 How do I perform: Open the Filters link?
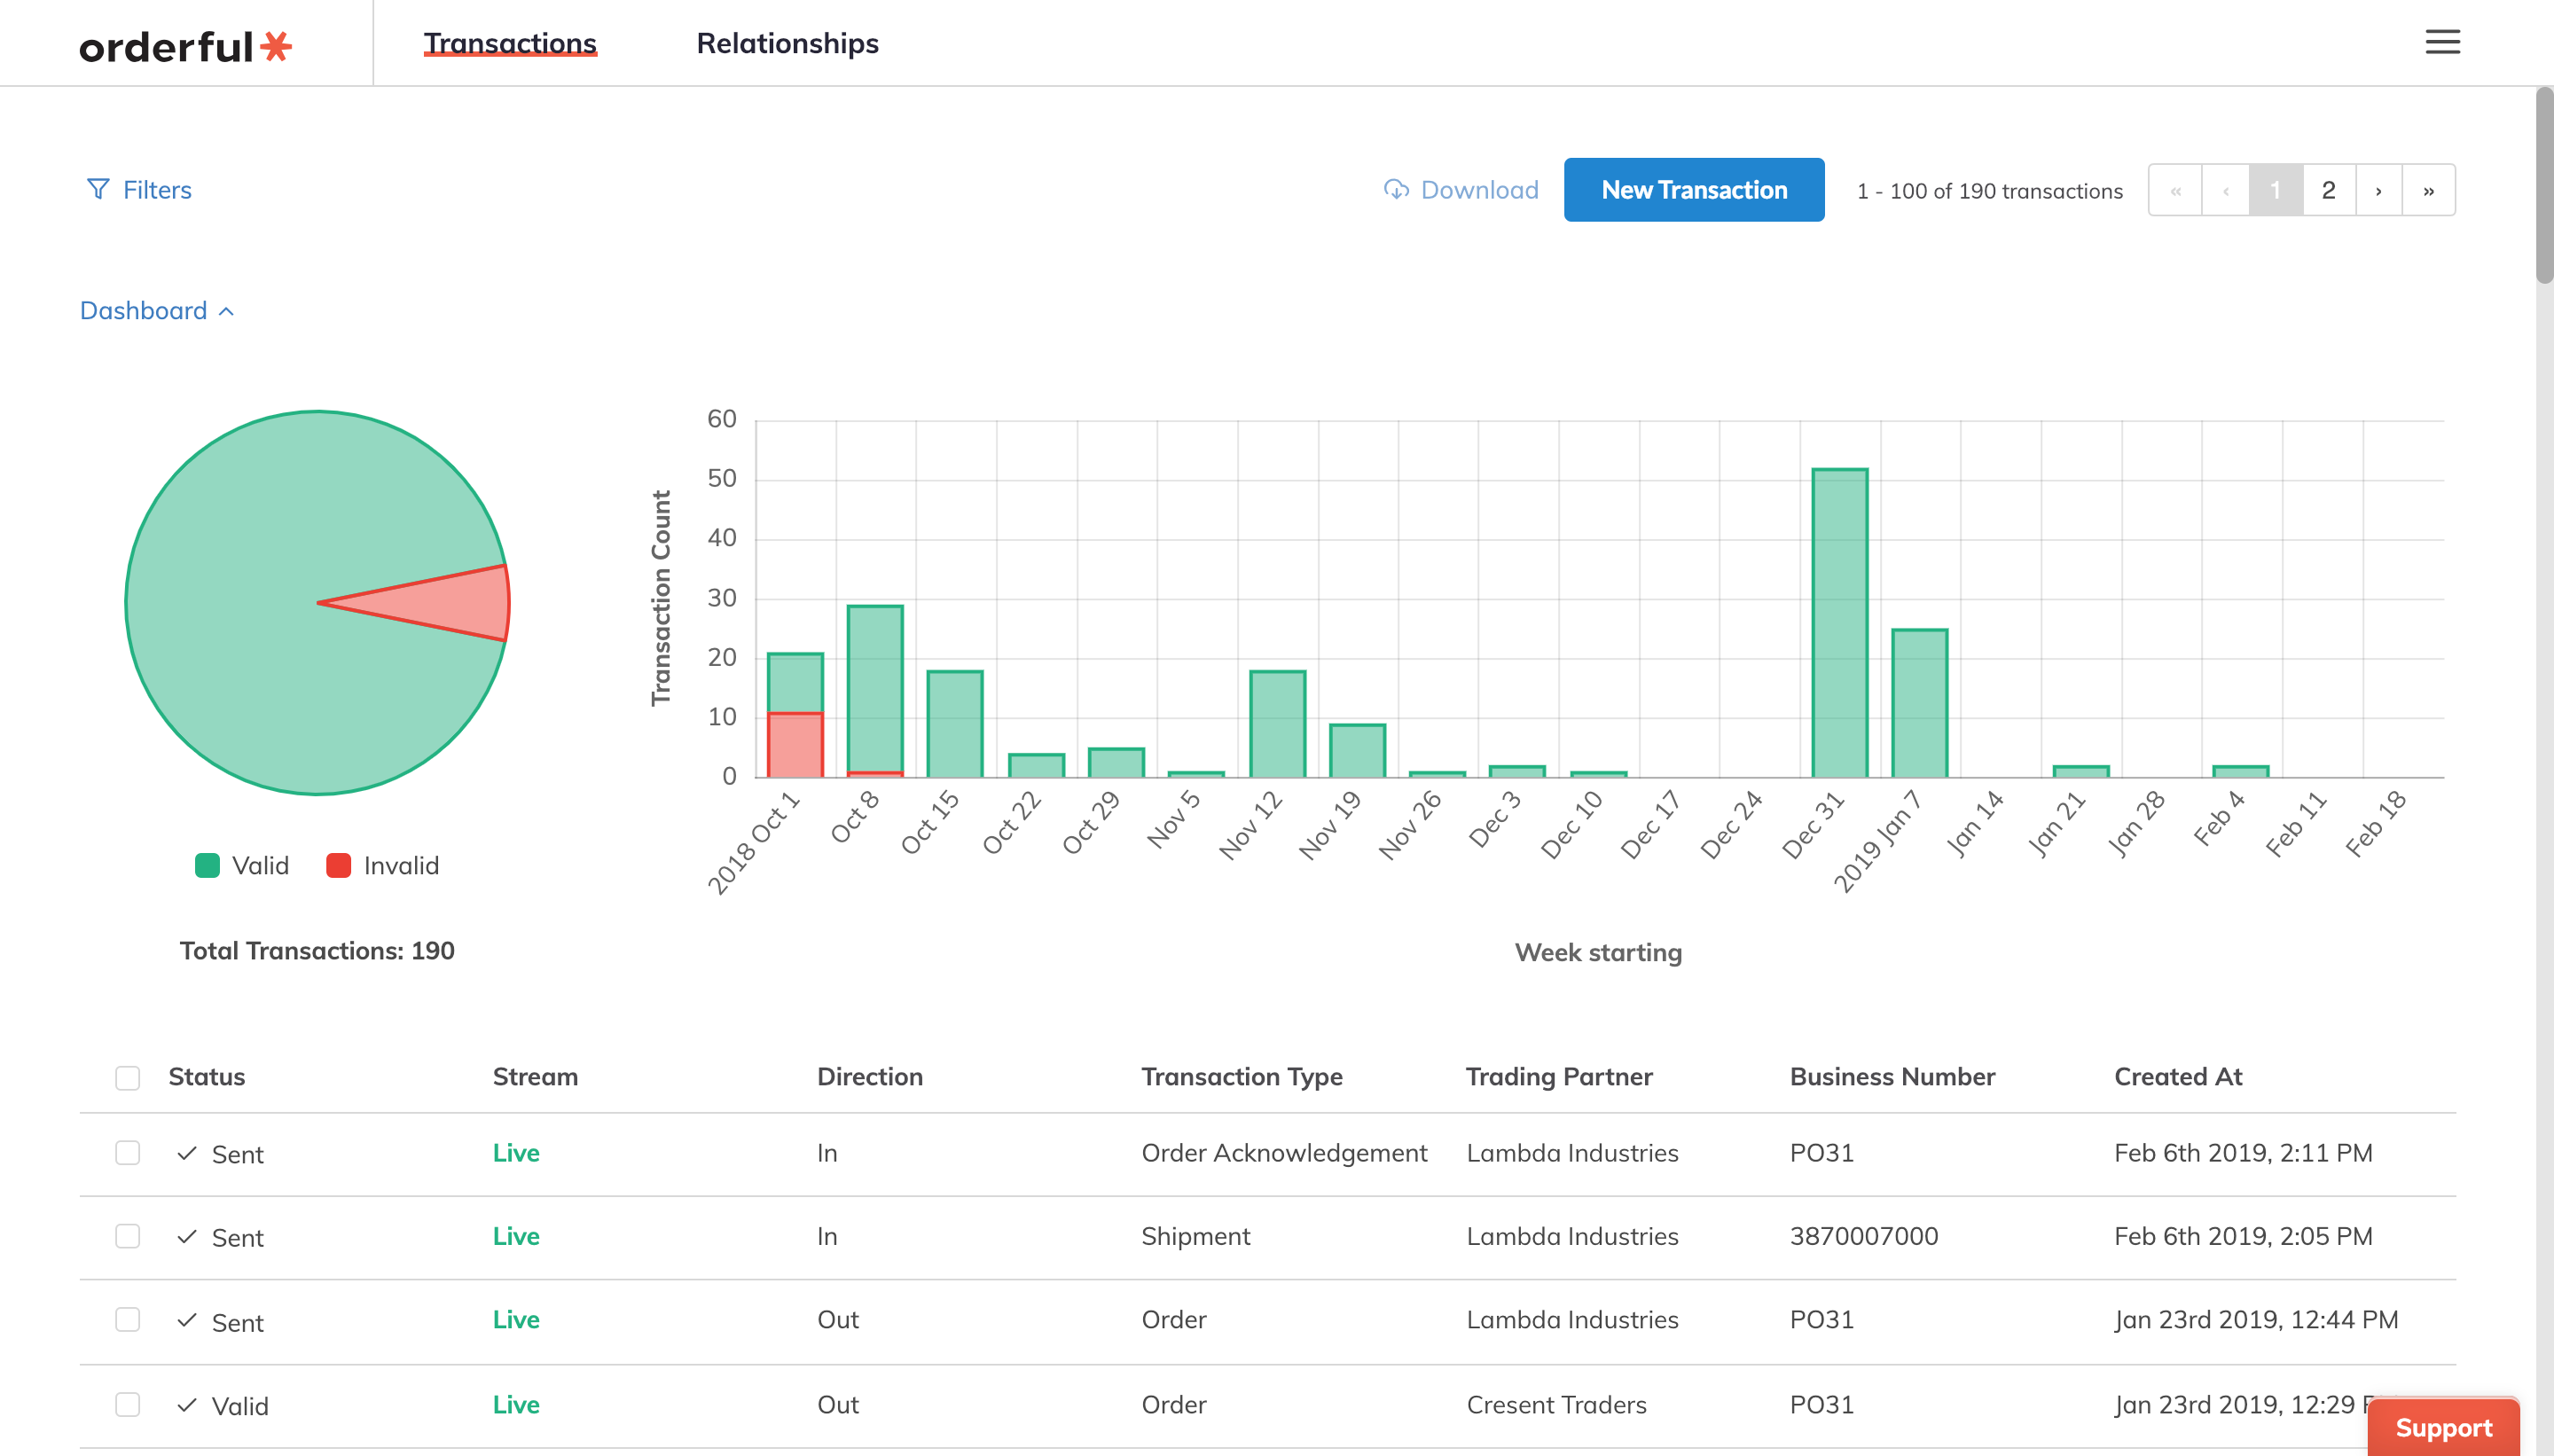coord(157,190)
